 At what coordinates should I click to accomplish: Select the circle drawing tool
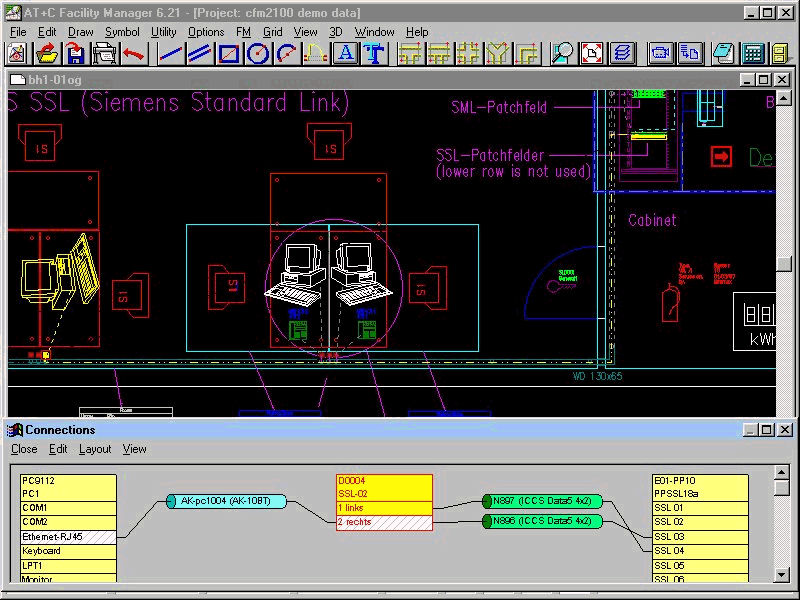click(x=258, y=54)
